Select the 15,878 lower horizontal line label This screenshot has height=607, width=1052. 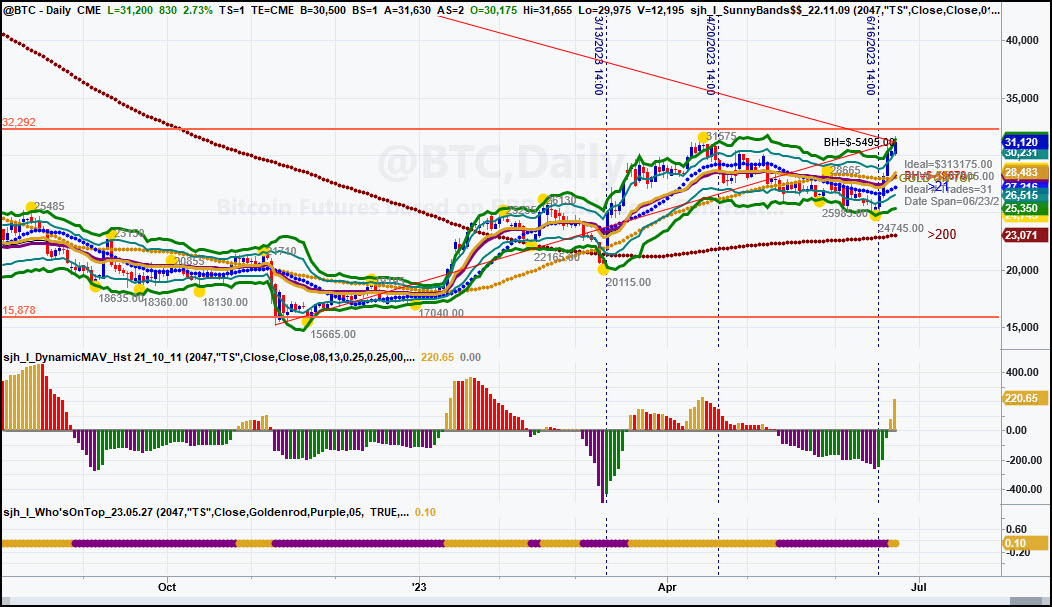point(19,311)
